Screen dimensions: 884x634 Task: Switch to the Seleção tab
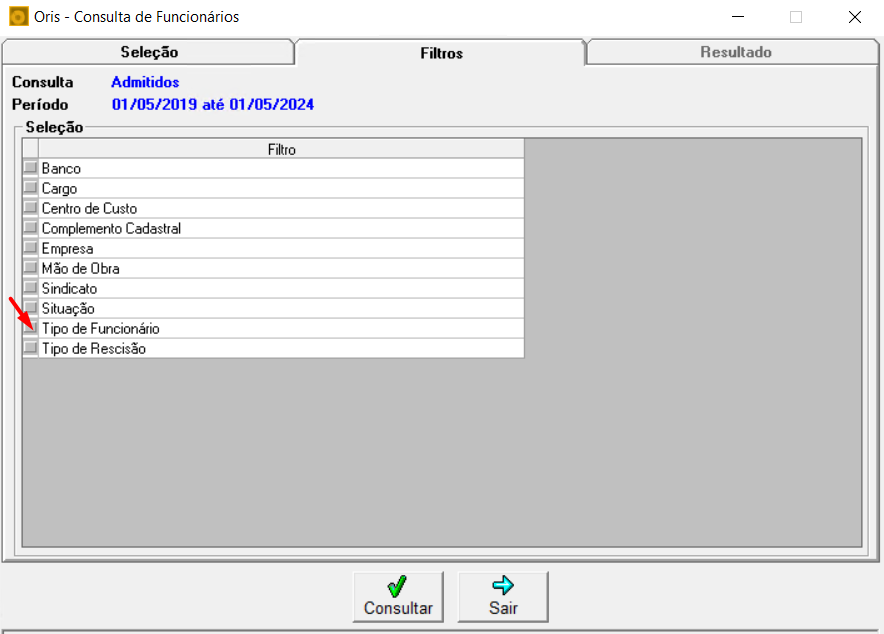pos(149,52)
